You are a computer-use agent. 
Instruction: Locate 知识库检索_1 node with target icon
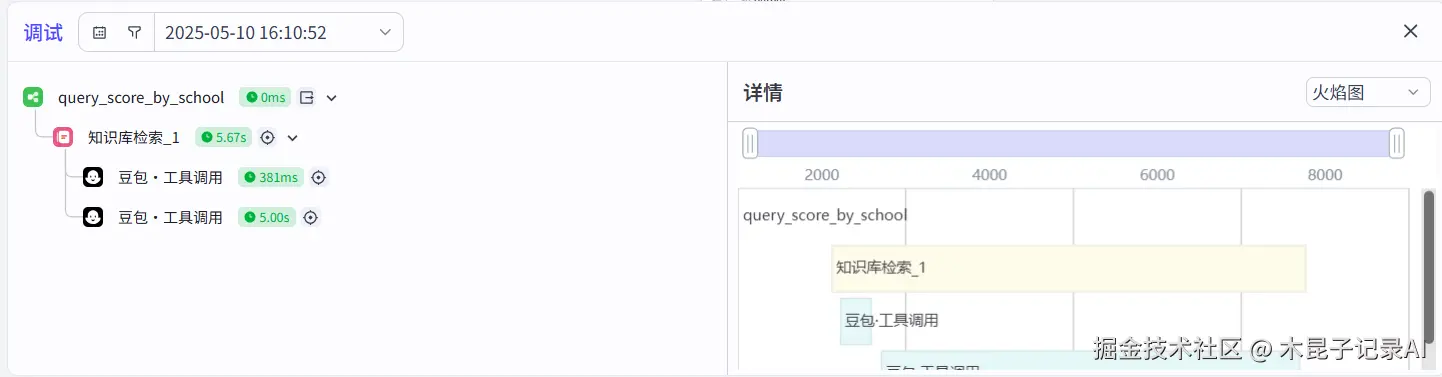(x=267, y=137)
